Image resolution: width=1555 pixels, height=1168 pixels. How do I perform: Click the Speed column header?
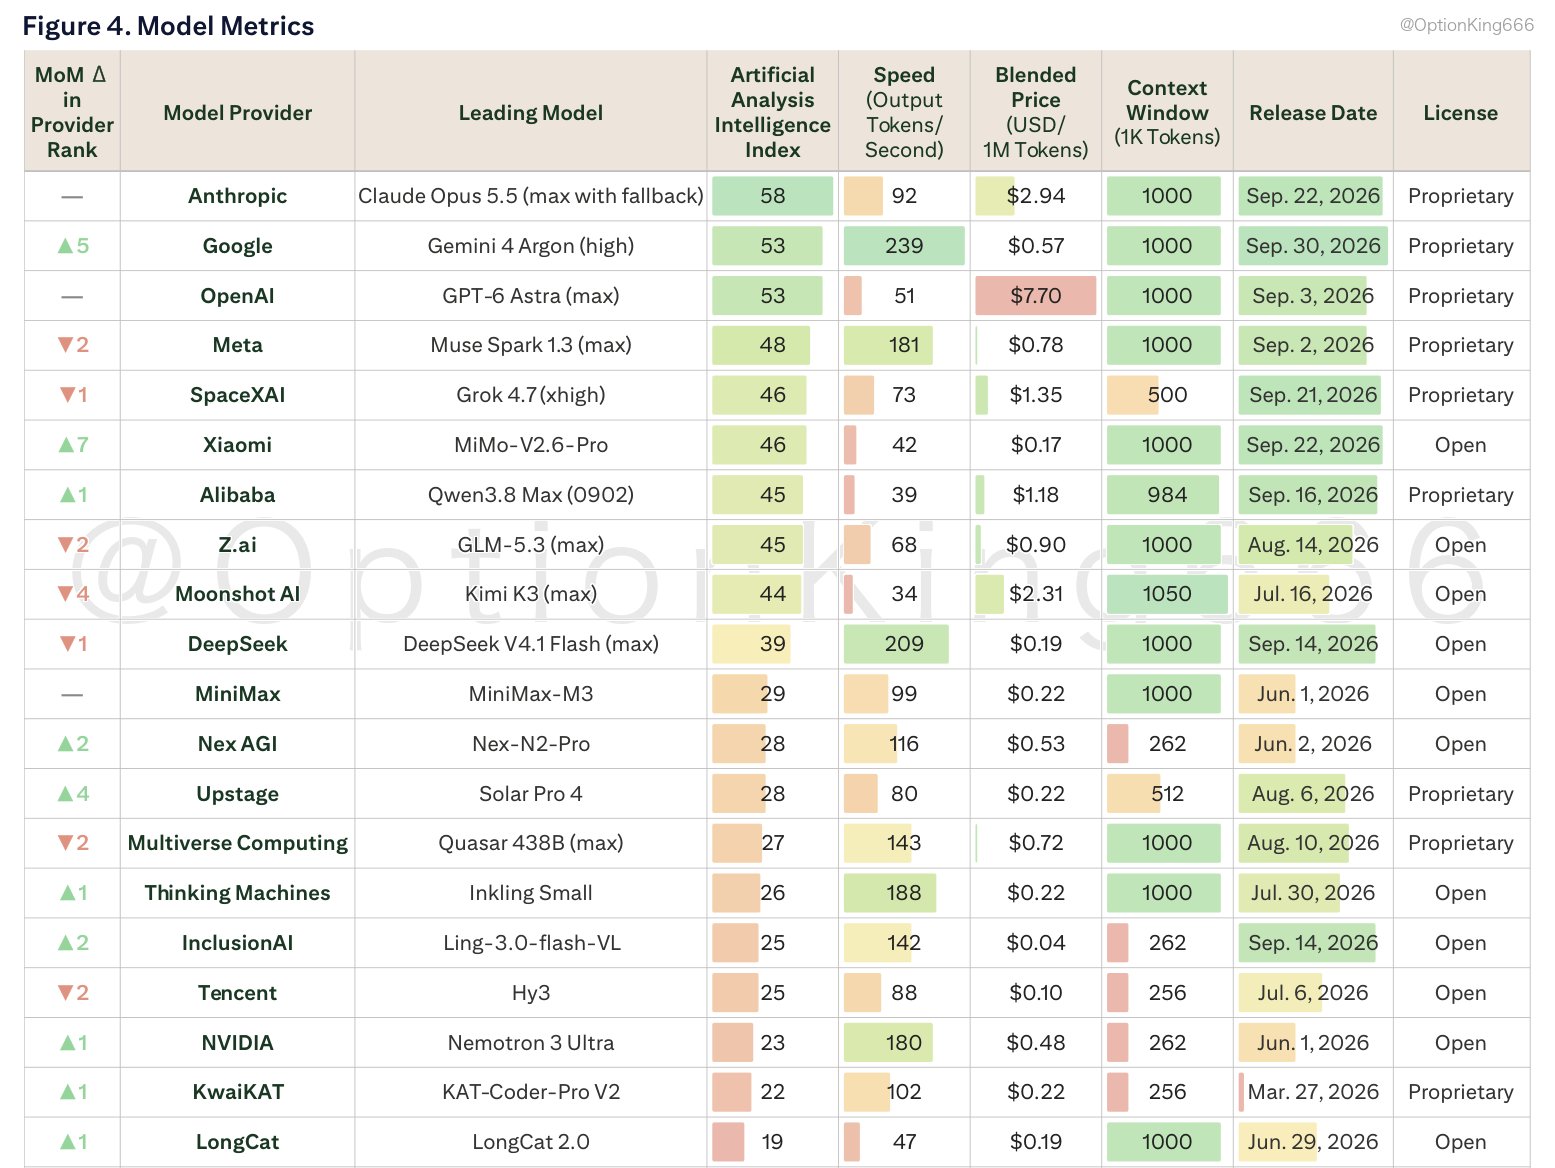(x=904, y=112)
